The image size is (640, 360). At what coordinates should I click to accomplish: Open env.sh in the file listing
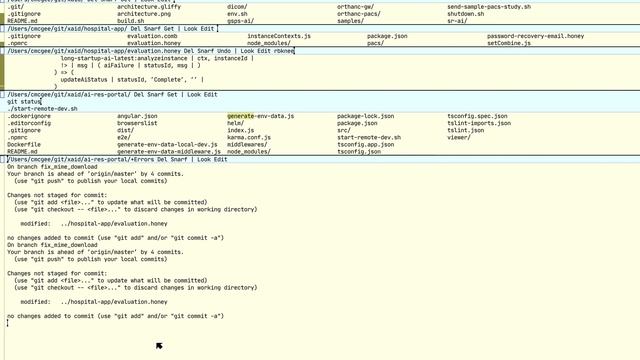pyautogui.click(x=237, y=14)
